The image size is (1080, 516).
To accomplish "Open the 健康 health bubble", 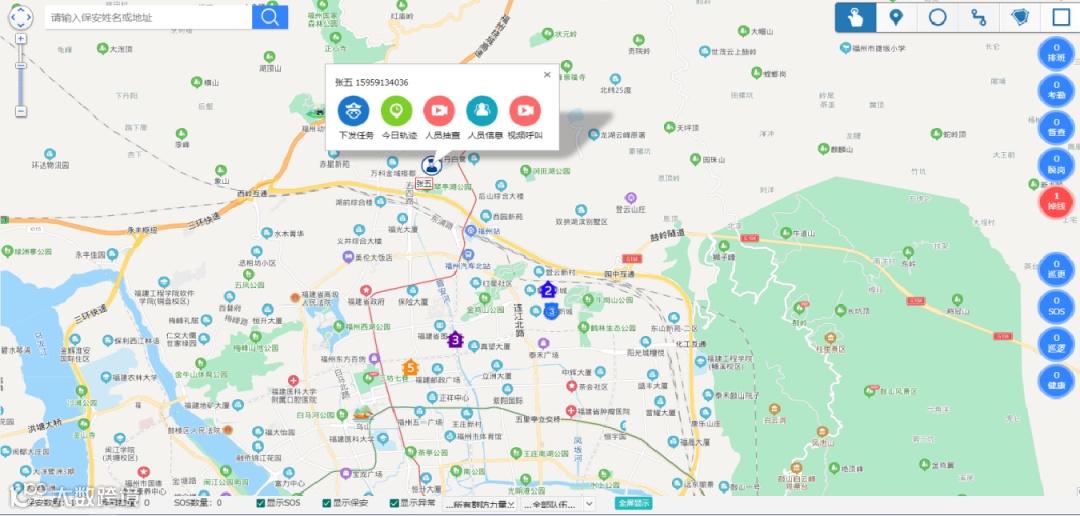I will pyautogui.click(x=1056, y=381).
